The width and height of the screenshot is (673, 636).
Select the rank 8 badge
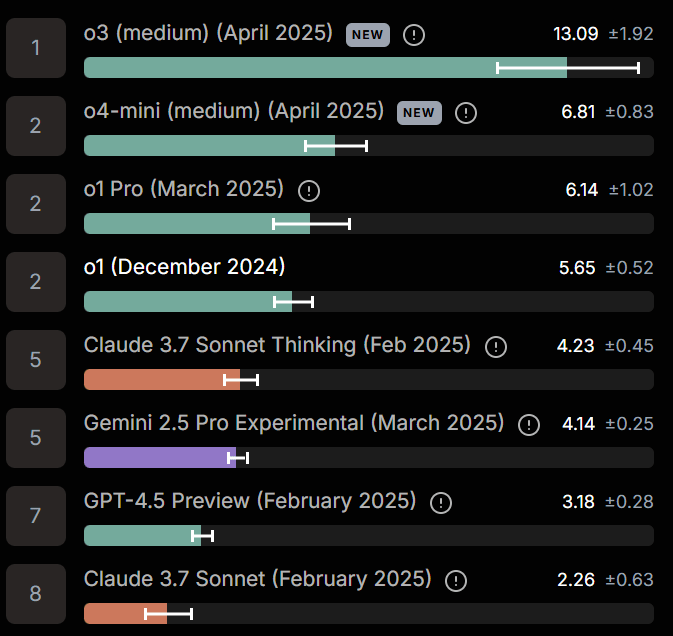click(35, 593)
